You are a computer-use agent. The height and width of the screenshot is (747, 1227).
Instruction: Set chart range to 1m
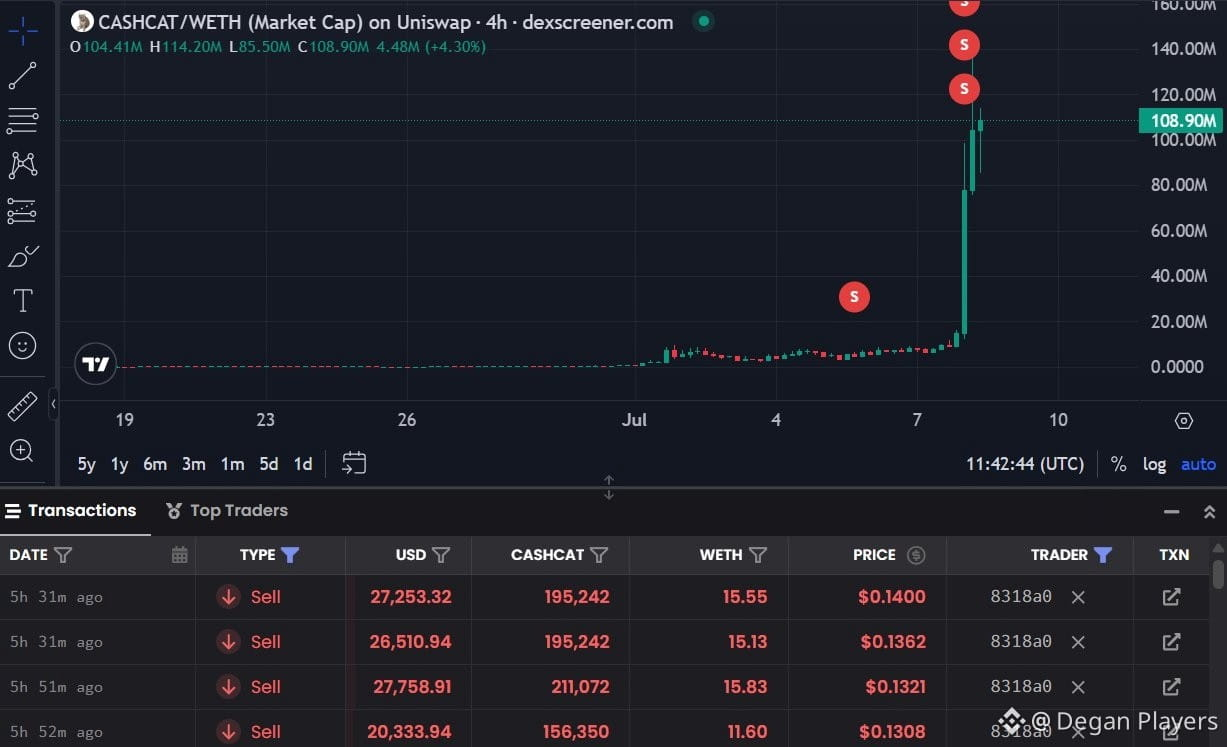coord(232,464)
